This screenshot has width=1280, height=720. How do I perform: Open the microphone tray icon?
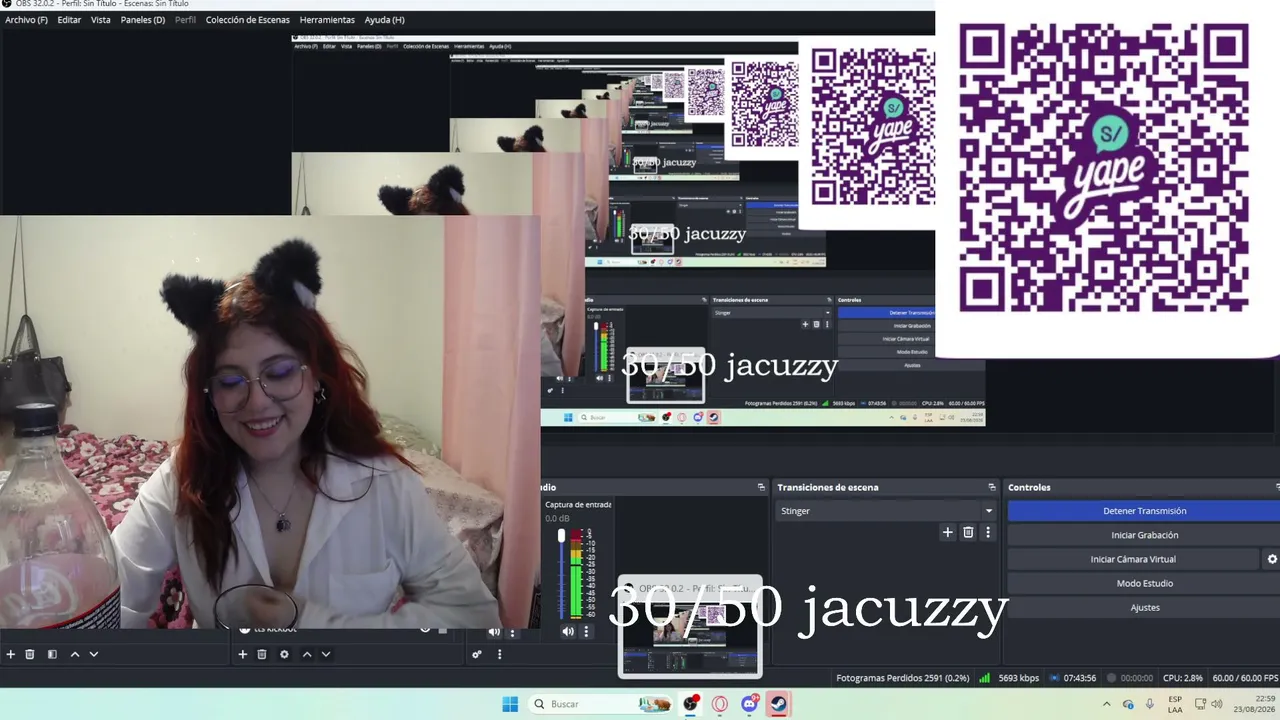click(1150, 704)
